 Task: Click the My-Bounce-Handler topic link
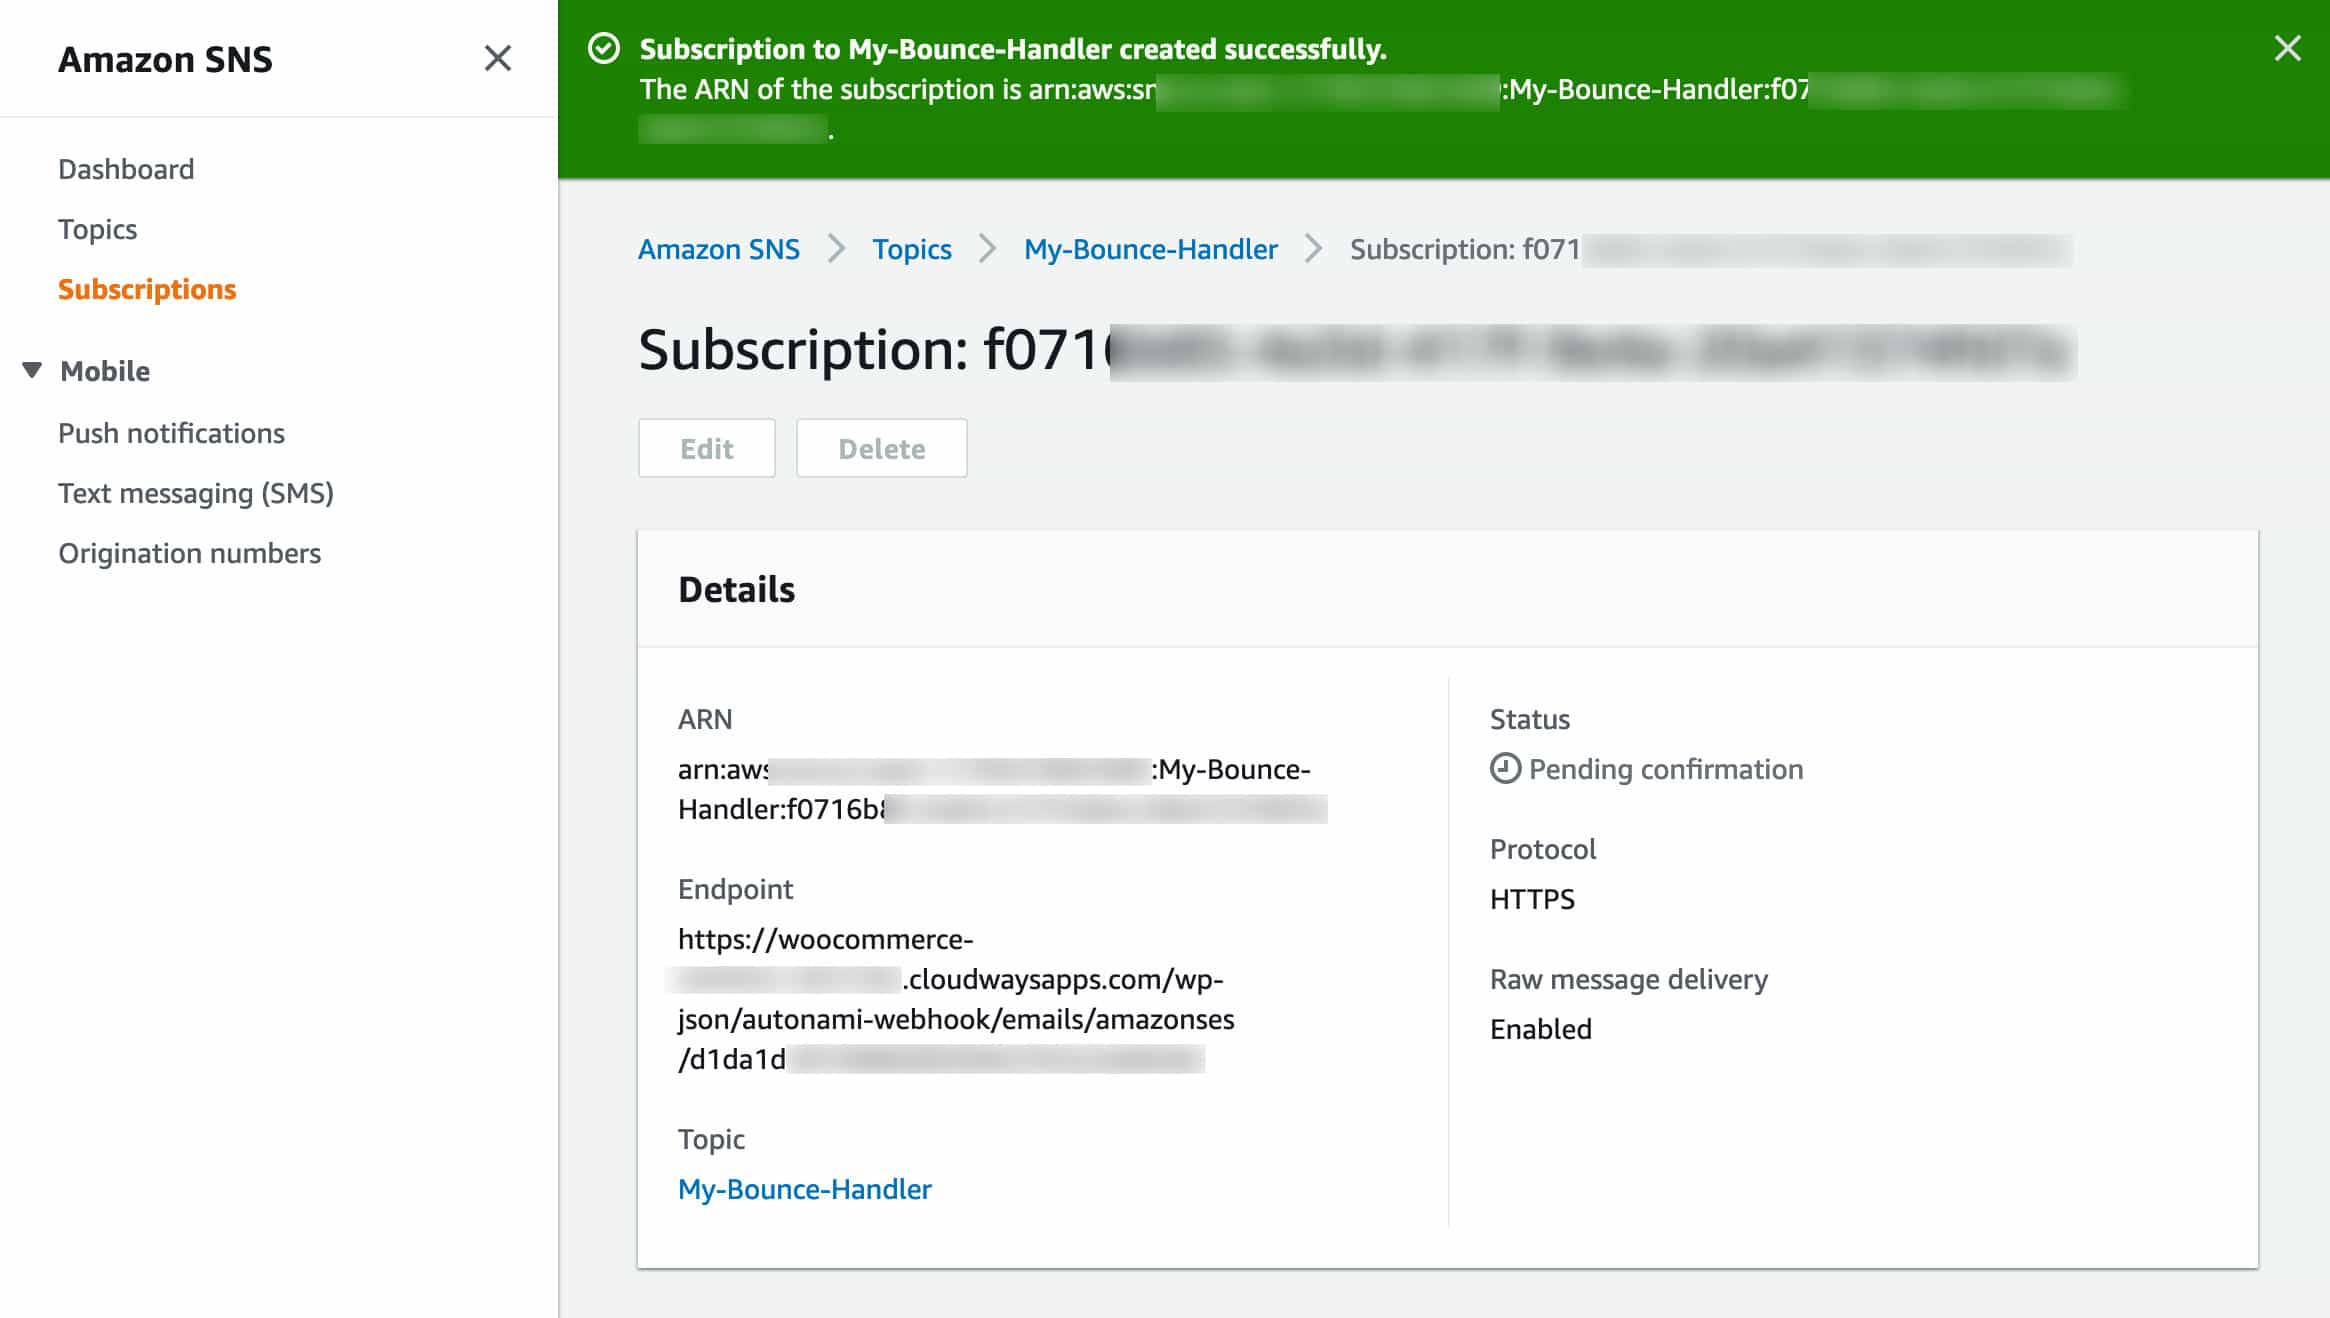[x=803, y=1188]
